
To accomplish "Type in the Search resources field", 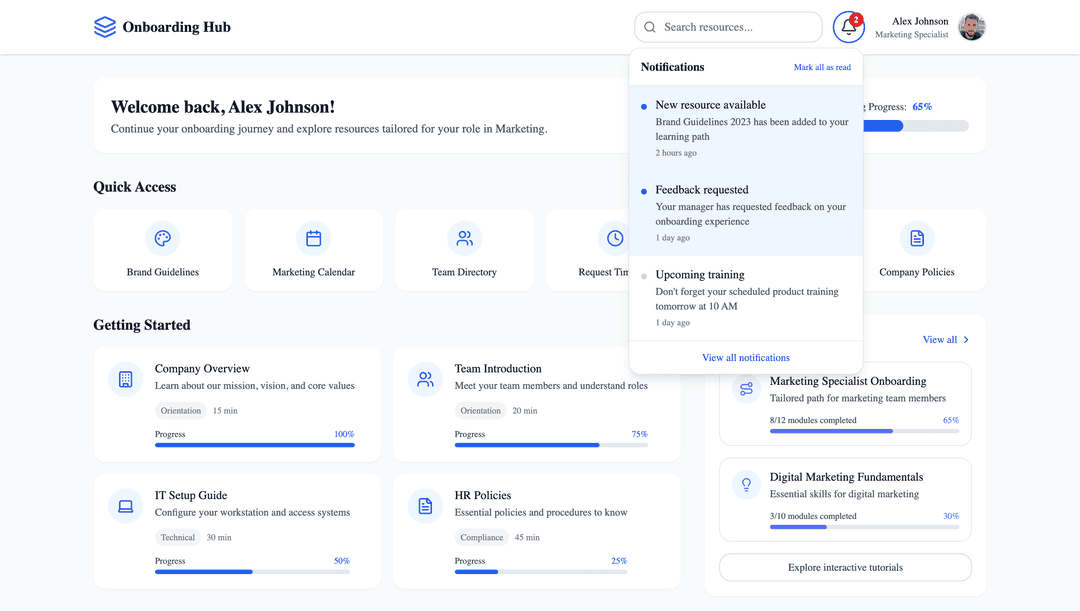I will [x=738, y=27].
